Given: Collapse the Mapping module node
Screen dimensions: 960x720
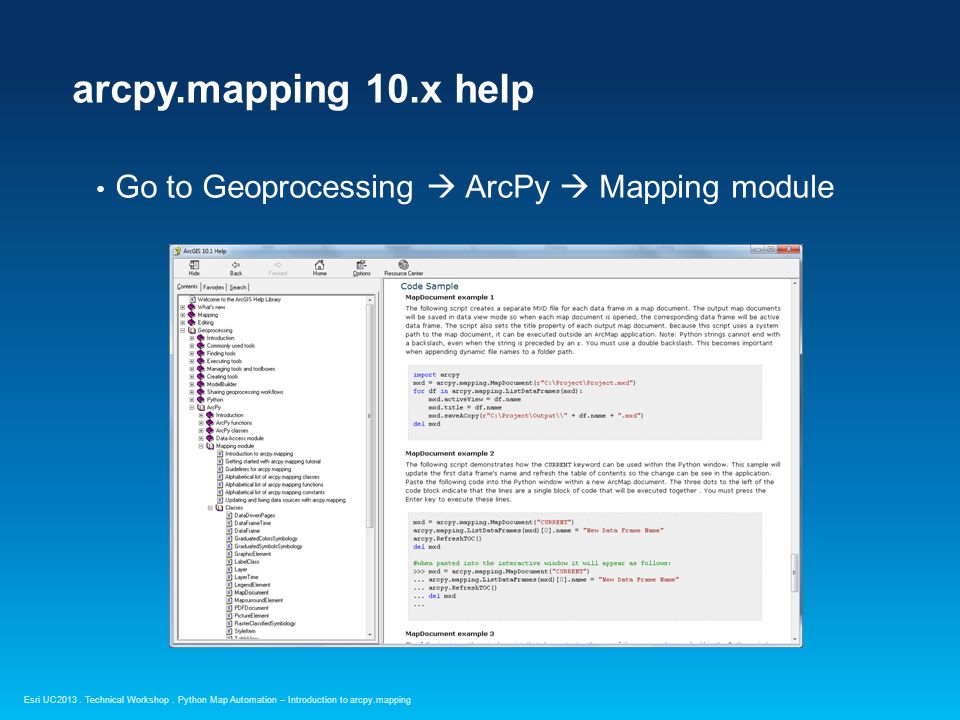Looking at the screenshot, I should (201, 446).
